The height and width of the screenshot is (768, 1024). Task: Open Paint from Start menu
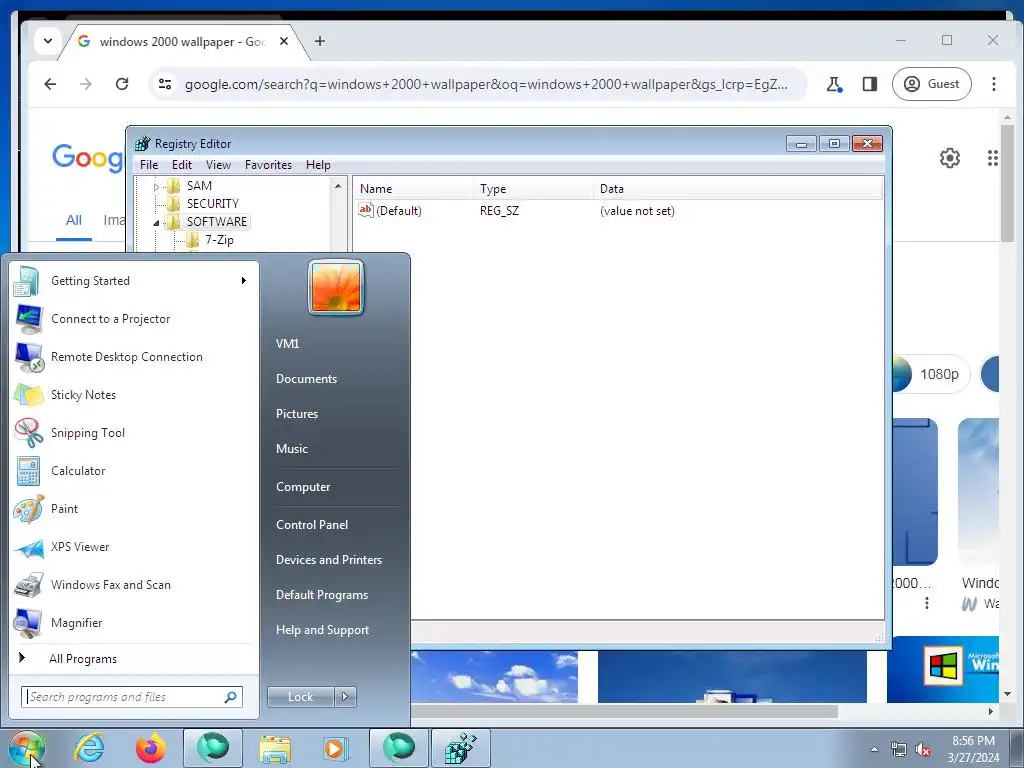(134, 509)
